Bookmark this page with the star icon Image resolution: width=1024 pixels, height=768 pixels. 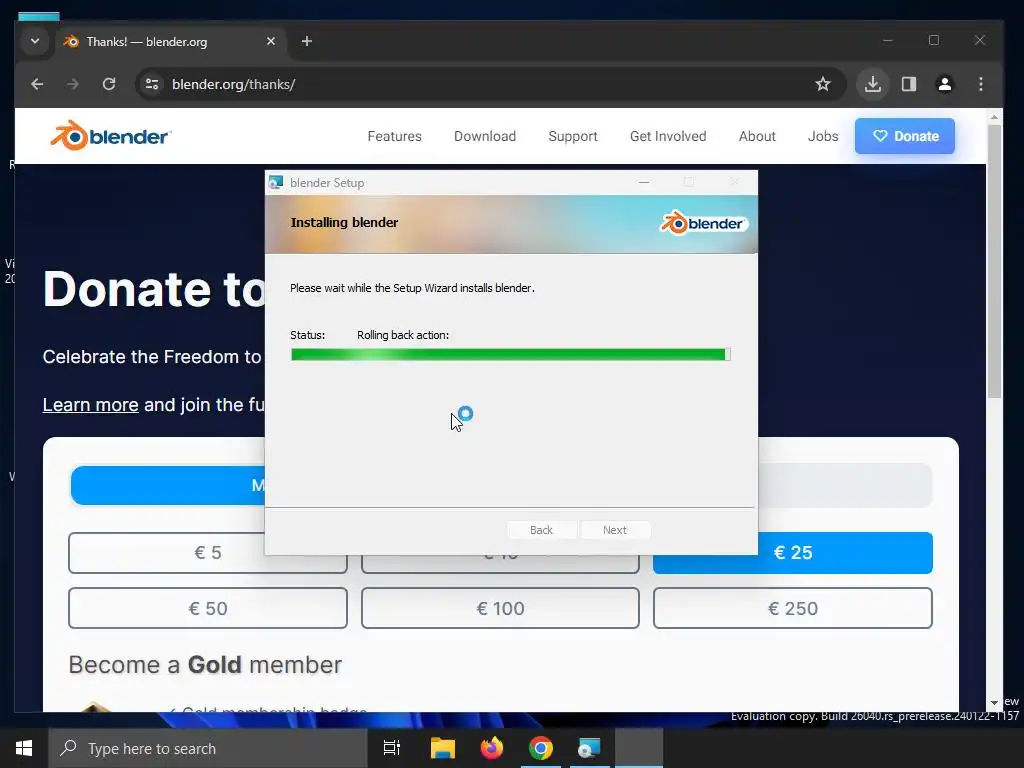point(823,84)
